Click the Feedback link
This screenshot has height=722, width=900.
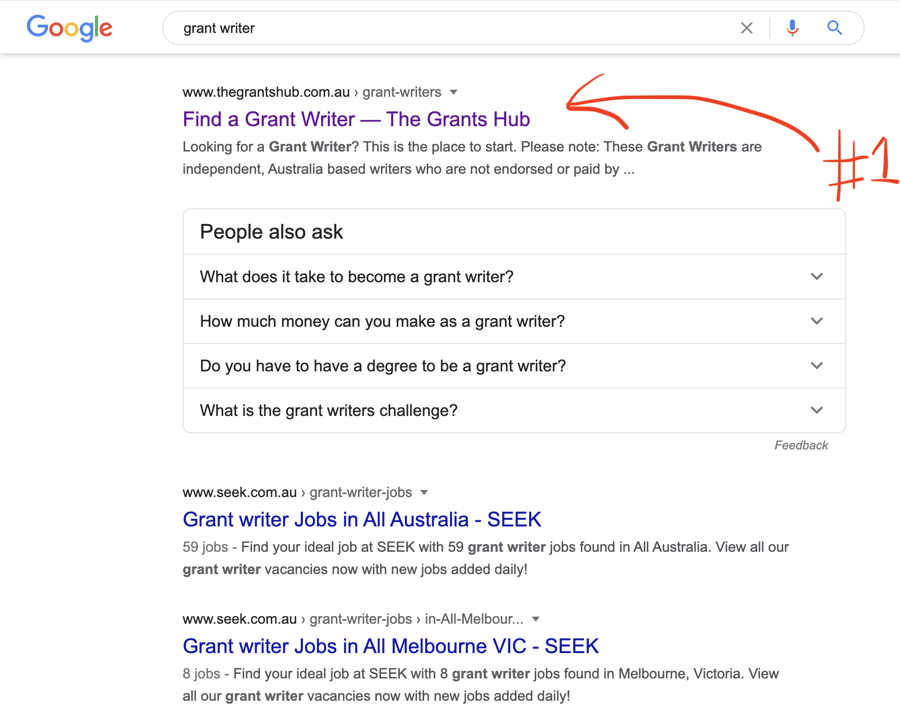pyautogui.click(x=801, y=445)
